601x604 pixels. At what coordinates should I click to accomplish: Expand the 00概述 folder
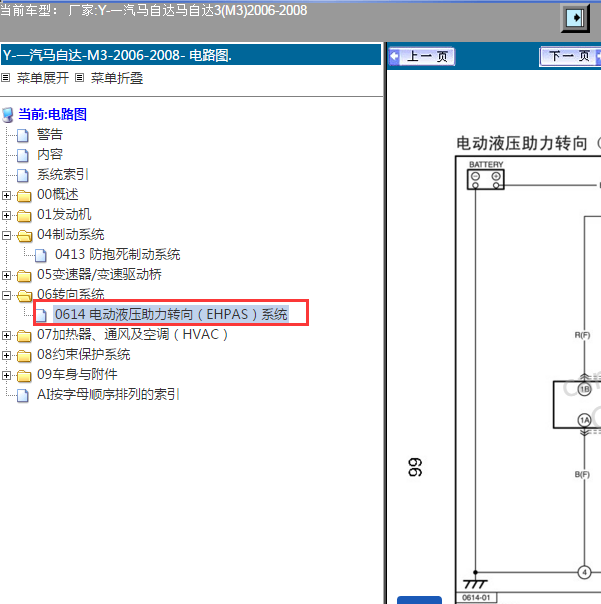(6, 195)
